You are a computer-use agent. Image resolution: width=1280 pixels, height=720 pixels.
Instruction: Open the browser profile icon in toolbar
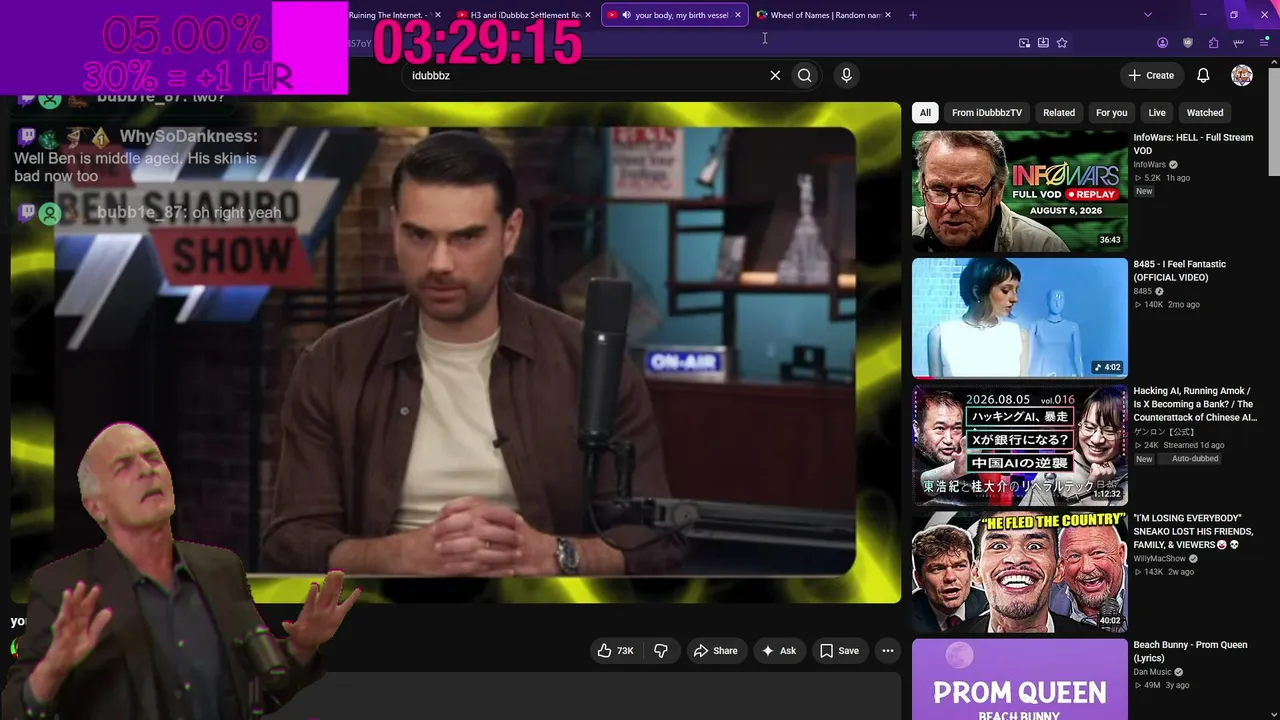pyautogui.click(x=1162, y=43)
